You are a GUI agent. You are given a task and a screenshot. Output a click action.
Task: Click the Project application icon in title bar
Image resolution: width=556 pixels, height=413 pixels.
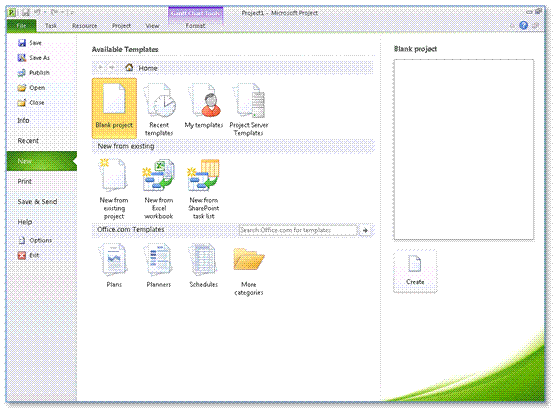12,12
